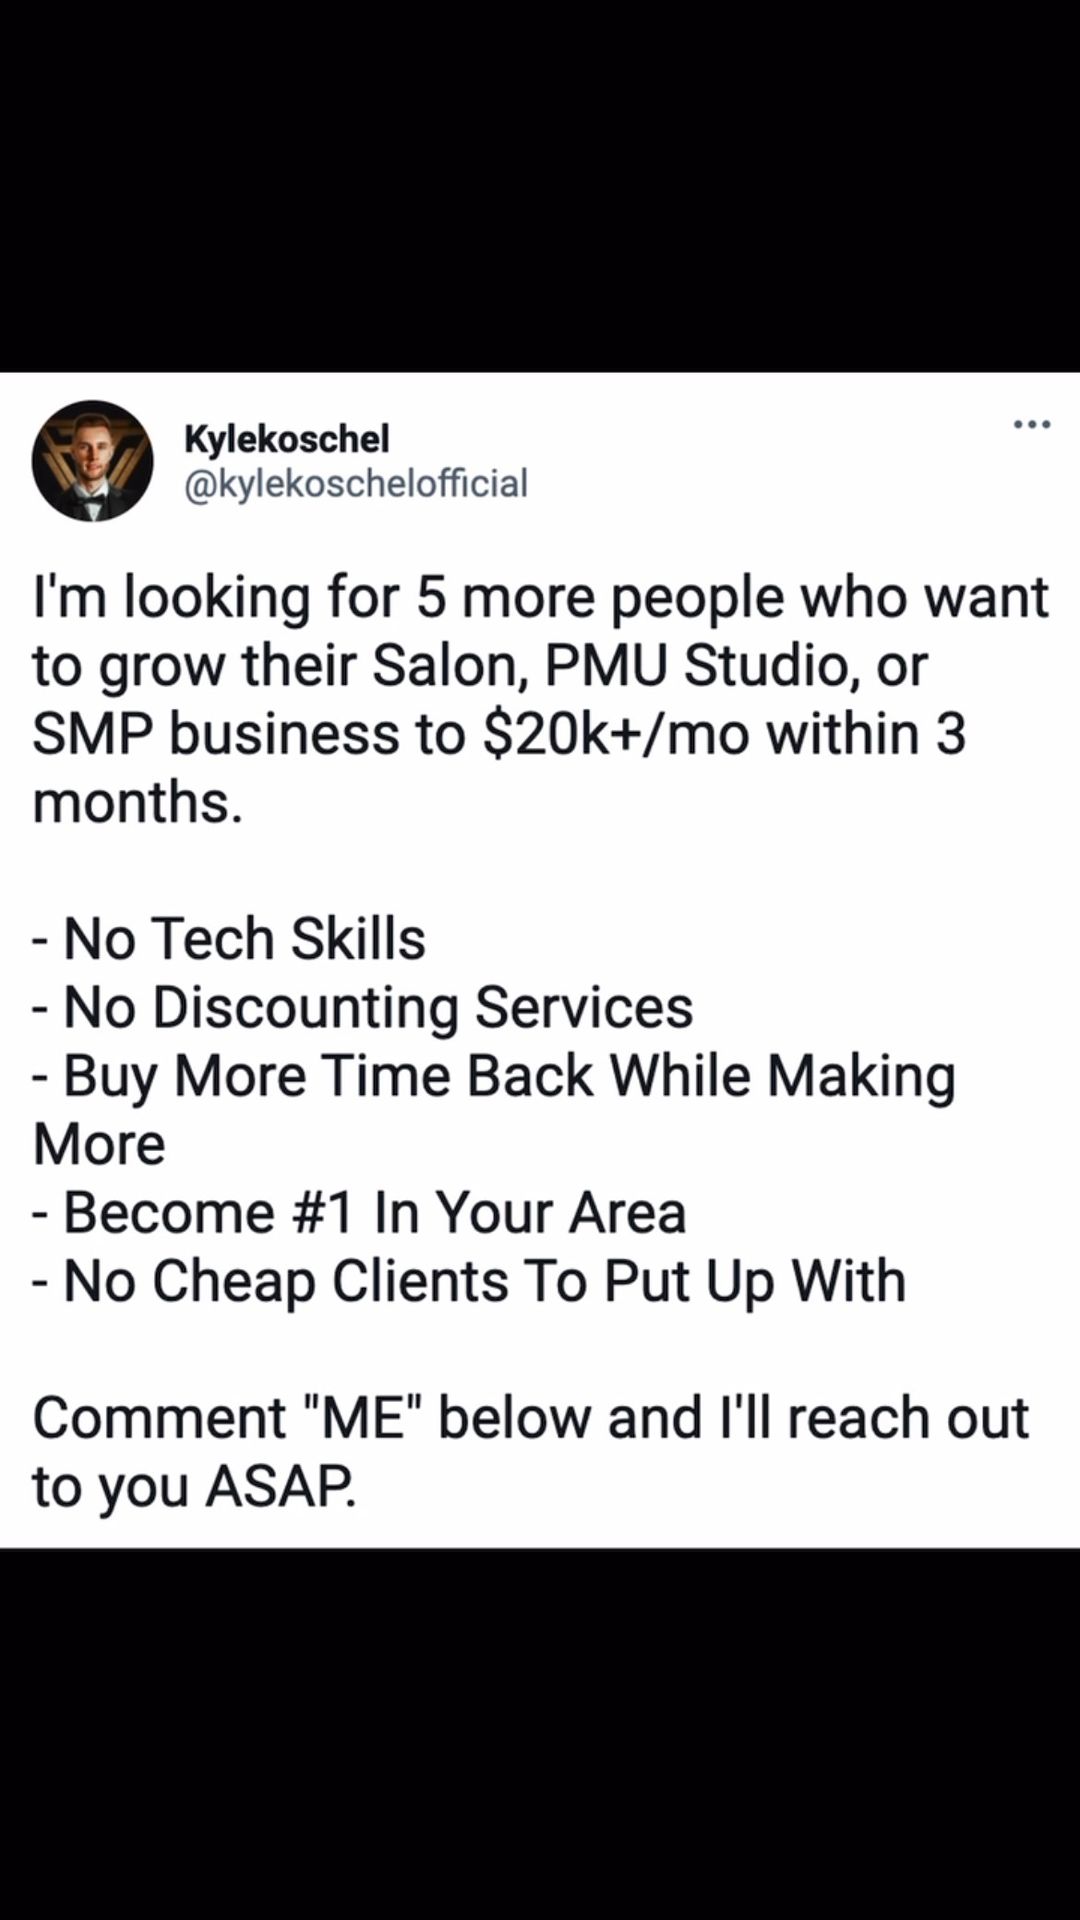The height and width of the screenshot is (1920, 1080).
Task: Click the "In Your Area" text
Action: [530, 1213]
